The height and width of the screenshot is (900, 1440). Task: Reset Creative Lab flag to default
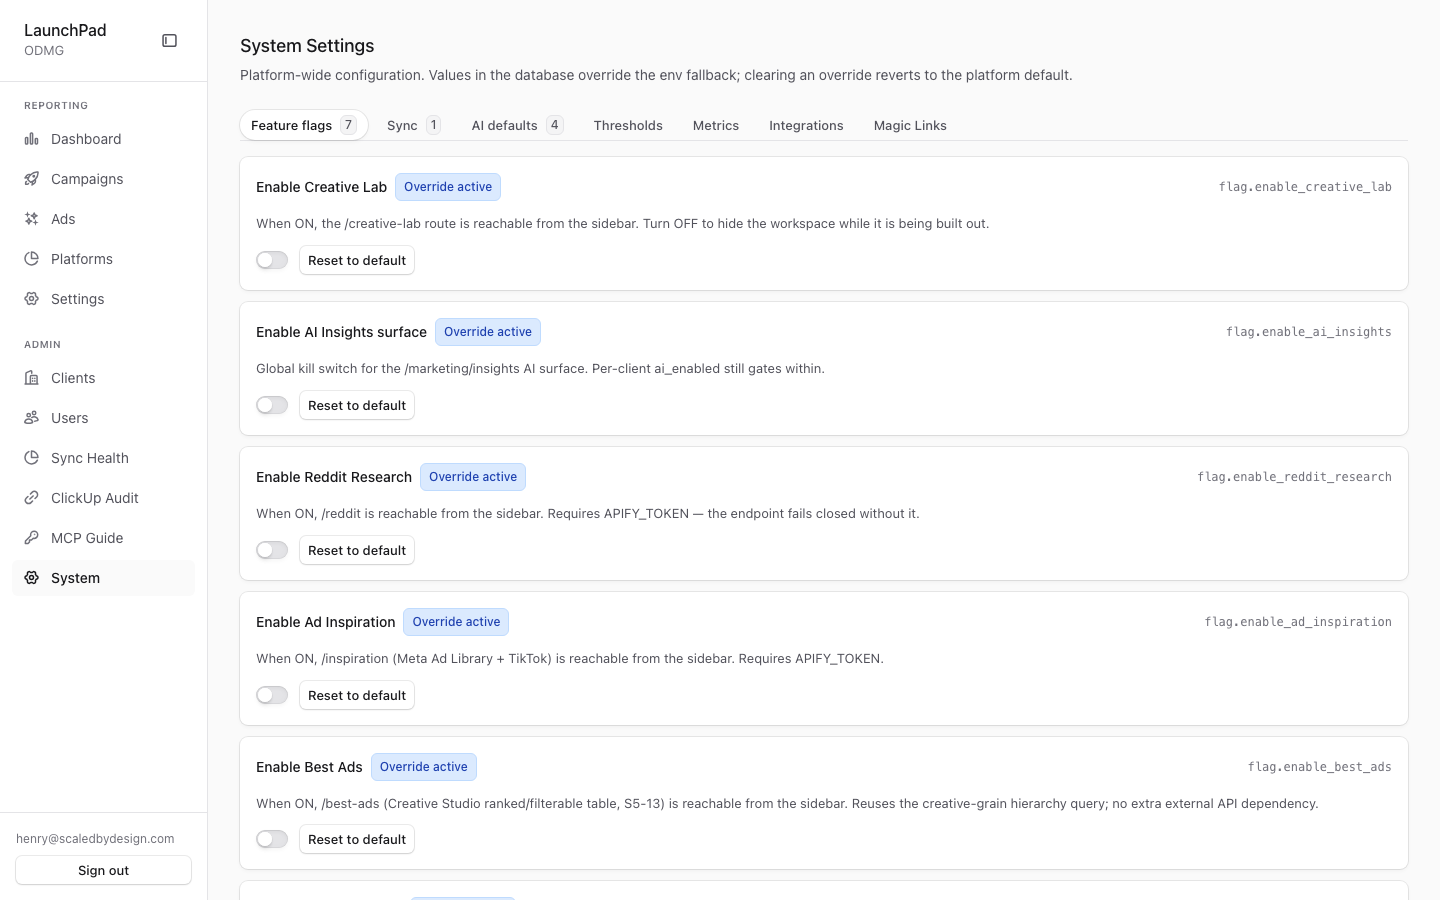tap(357, 260)
